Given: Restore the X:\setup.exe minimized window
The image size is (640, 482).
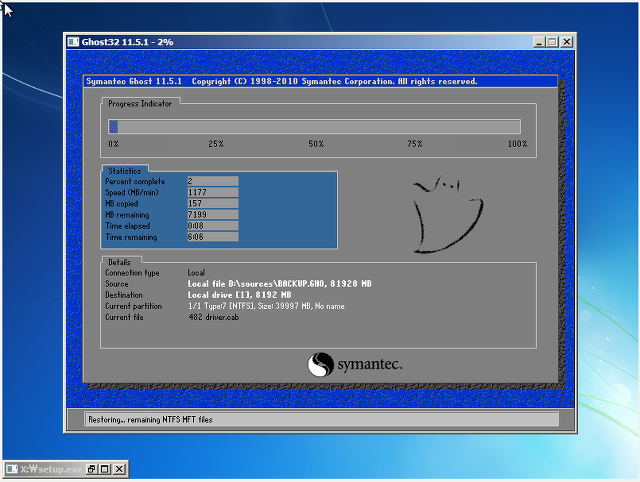Looking at the screenshot, I should (x=91, y=469).
